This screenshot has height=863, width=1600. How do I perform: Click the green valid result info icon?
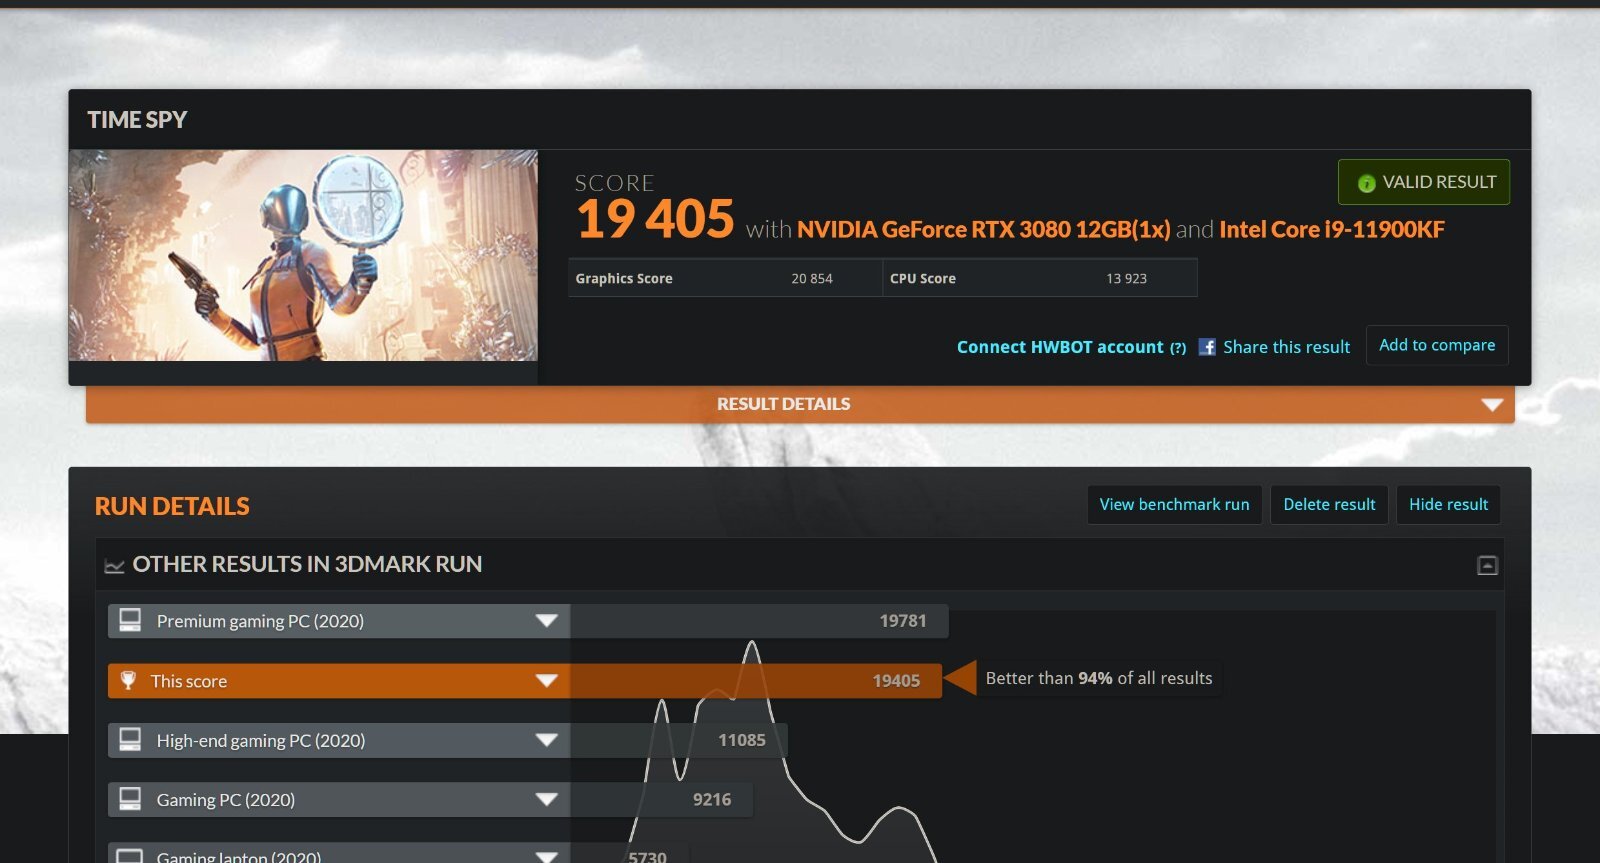coord(1366,183)
